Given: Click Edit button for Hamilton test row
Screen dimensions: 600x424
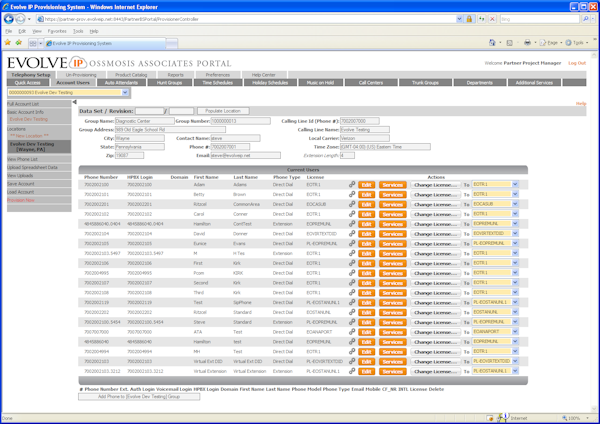Looking at the screenshot, I should tap(367, 342).
